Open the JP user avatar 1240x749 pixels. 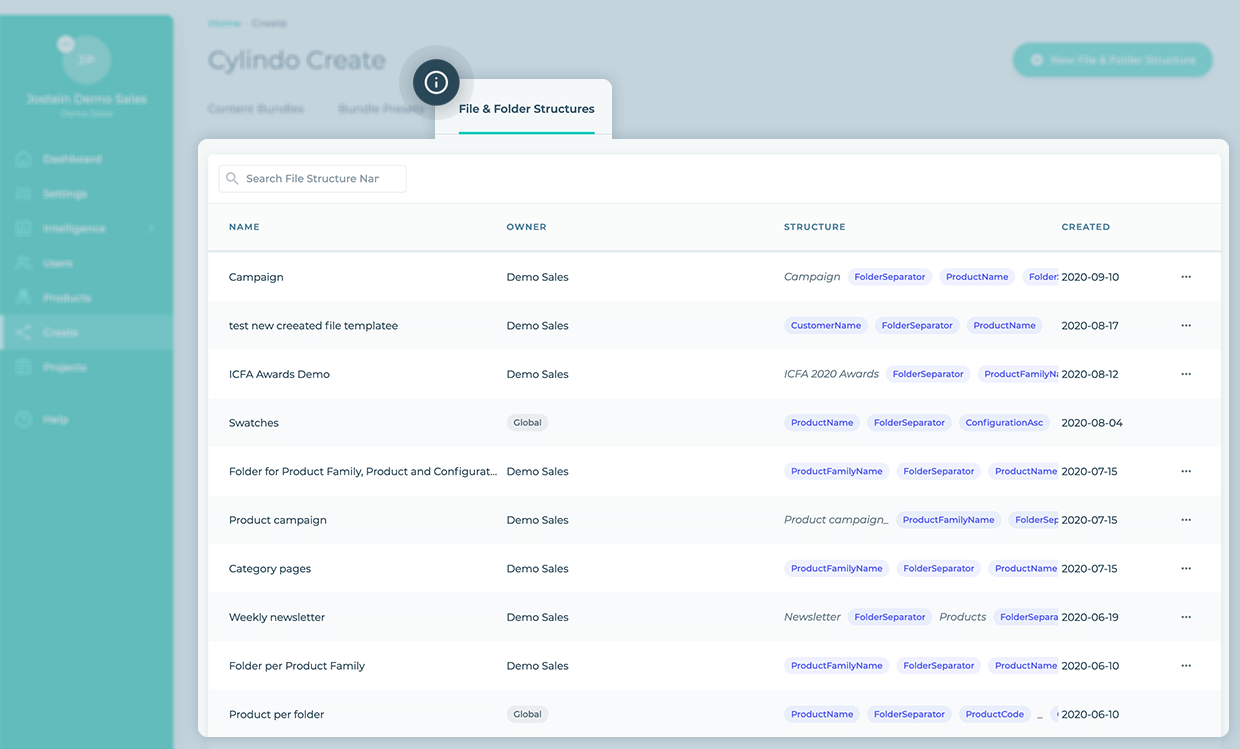tap(86, 57)
